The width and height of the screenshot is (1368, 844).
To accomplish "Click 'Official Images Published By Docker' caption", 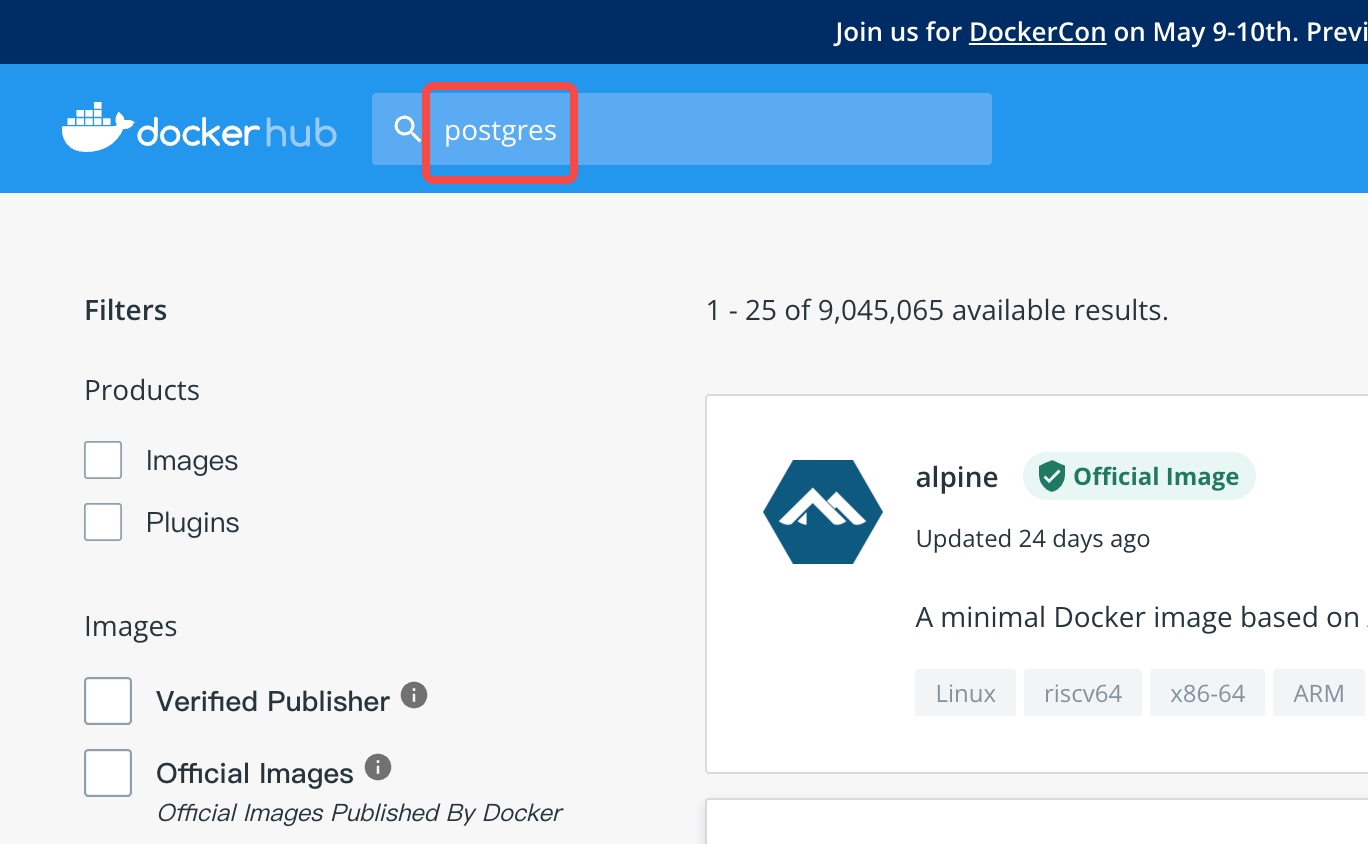I will [x=360, y=813].
